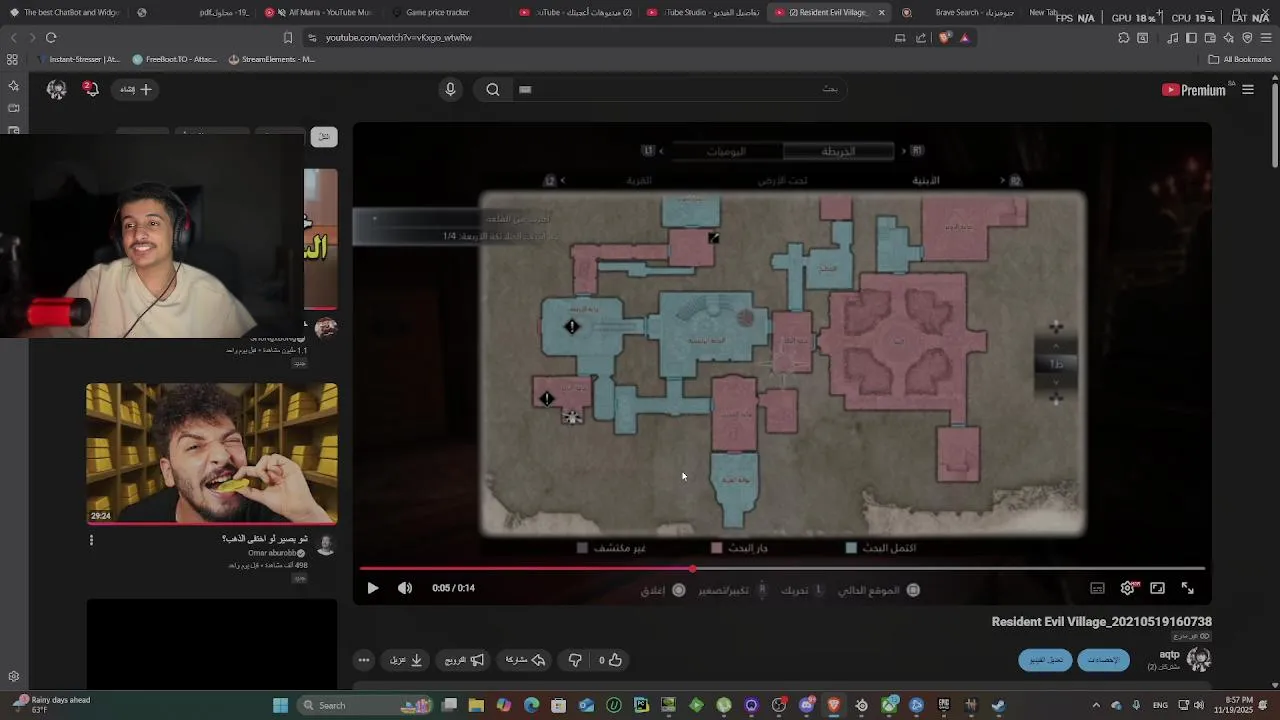Download the video

[x=406, y=660]
